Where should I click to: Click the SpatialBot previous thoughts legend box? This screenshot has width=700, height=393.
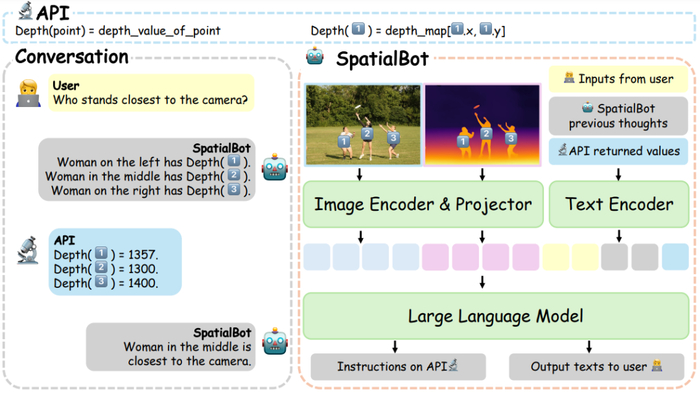[x=618, y=116]
